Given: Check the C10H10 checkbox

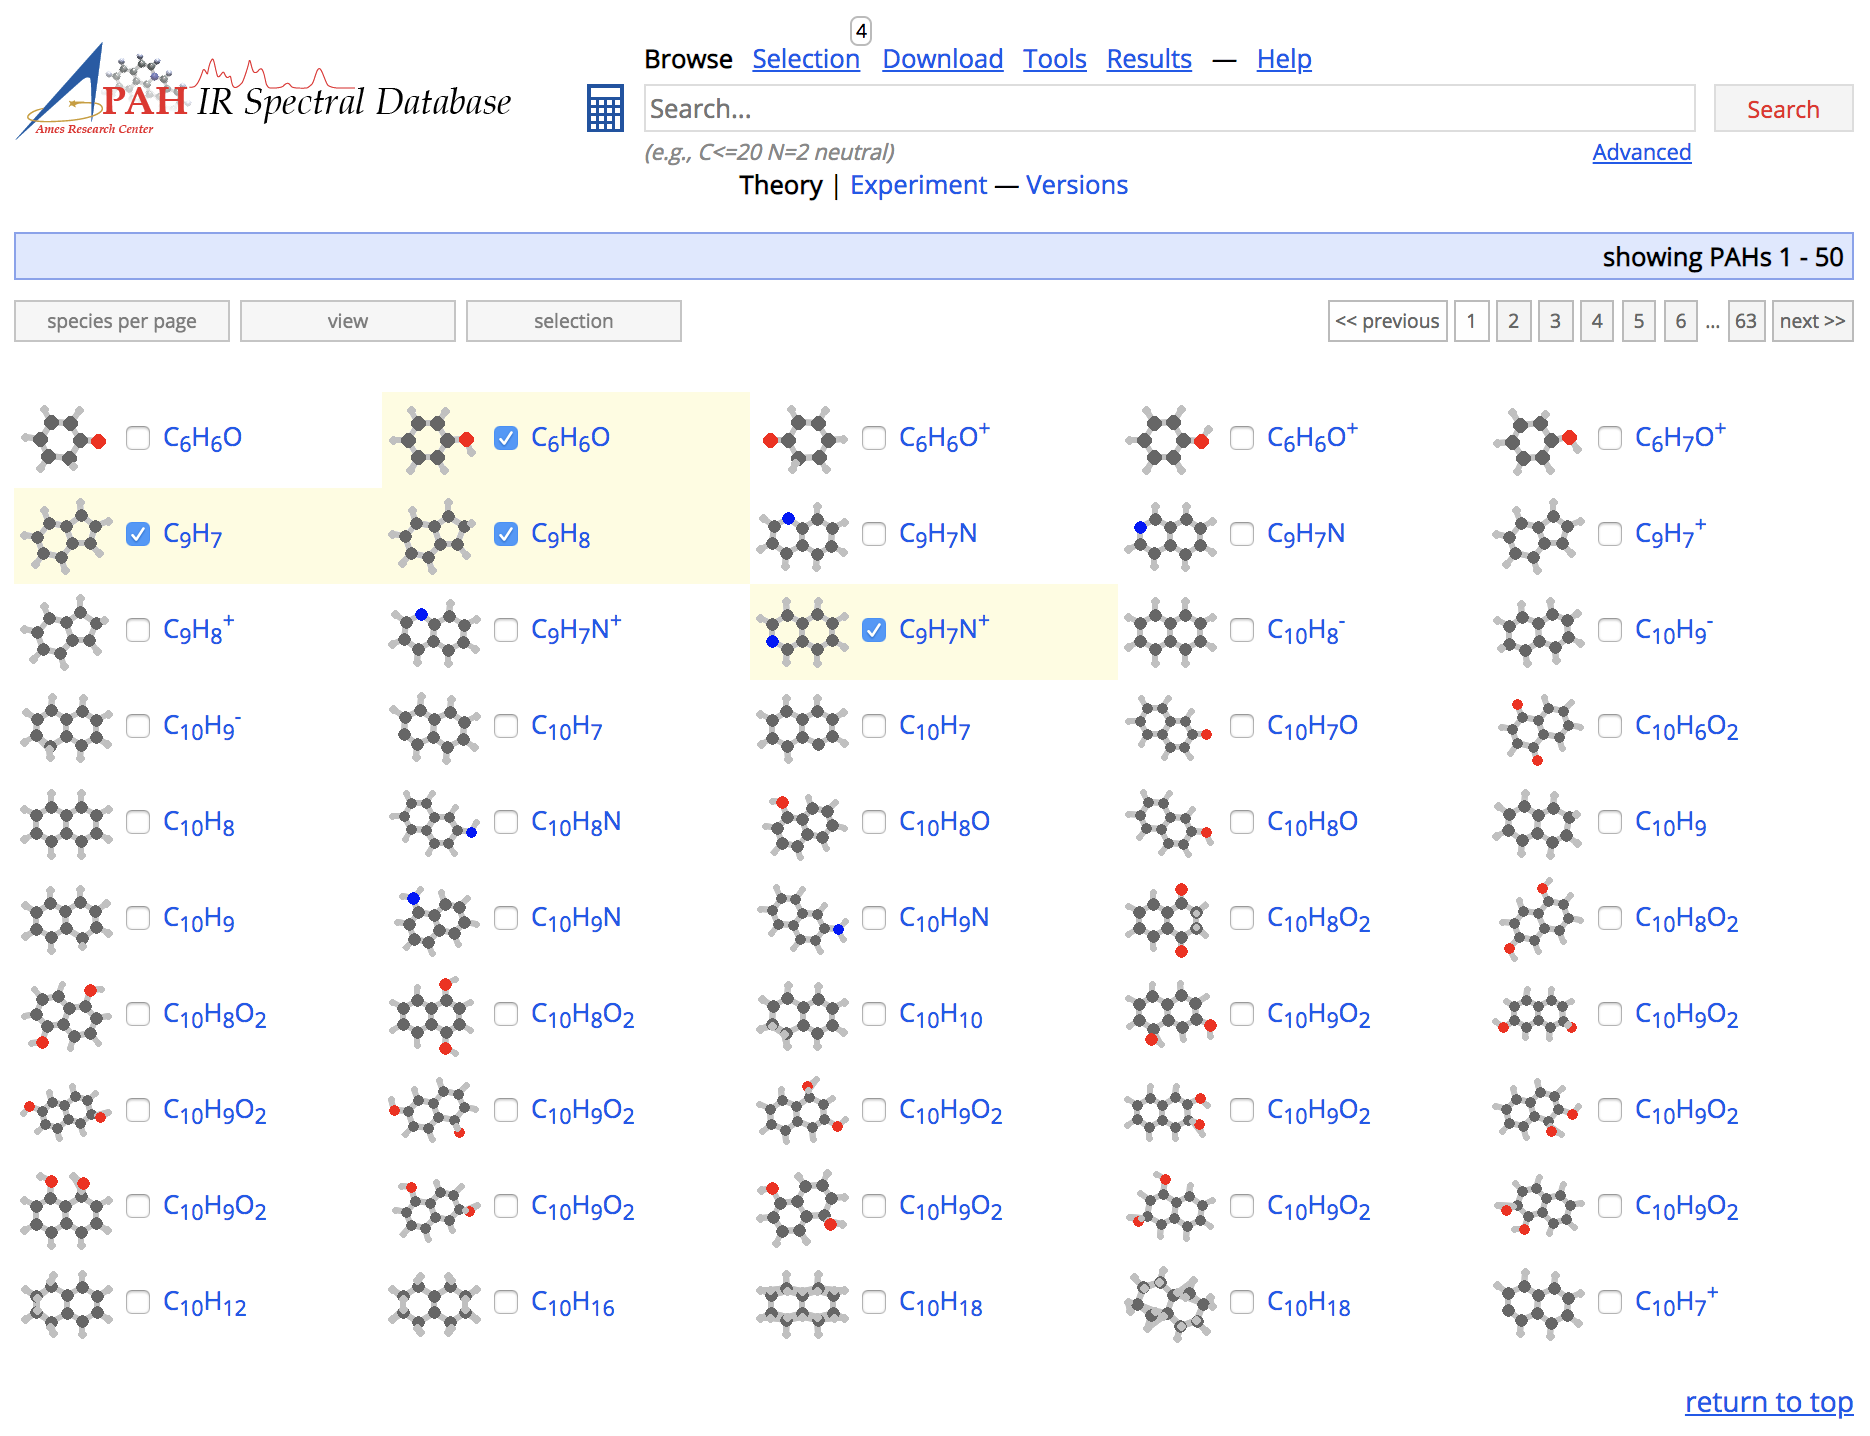Looking at the screenshot, I should pyautogui.click(x=874, y=1014).
